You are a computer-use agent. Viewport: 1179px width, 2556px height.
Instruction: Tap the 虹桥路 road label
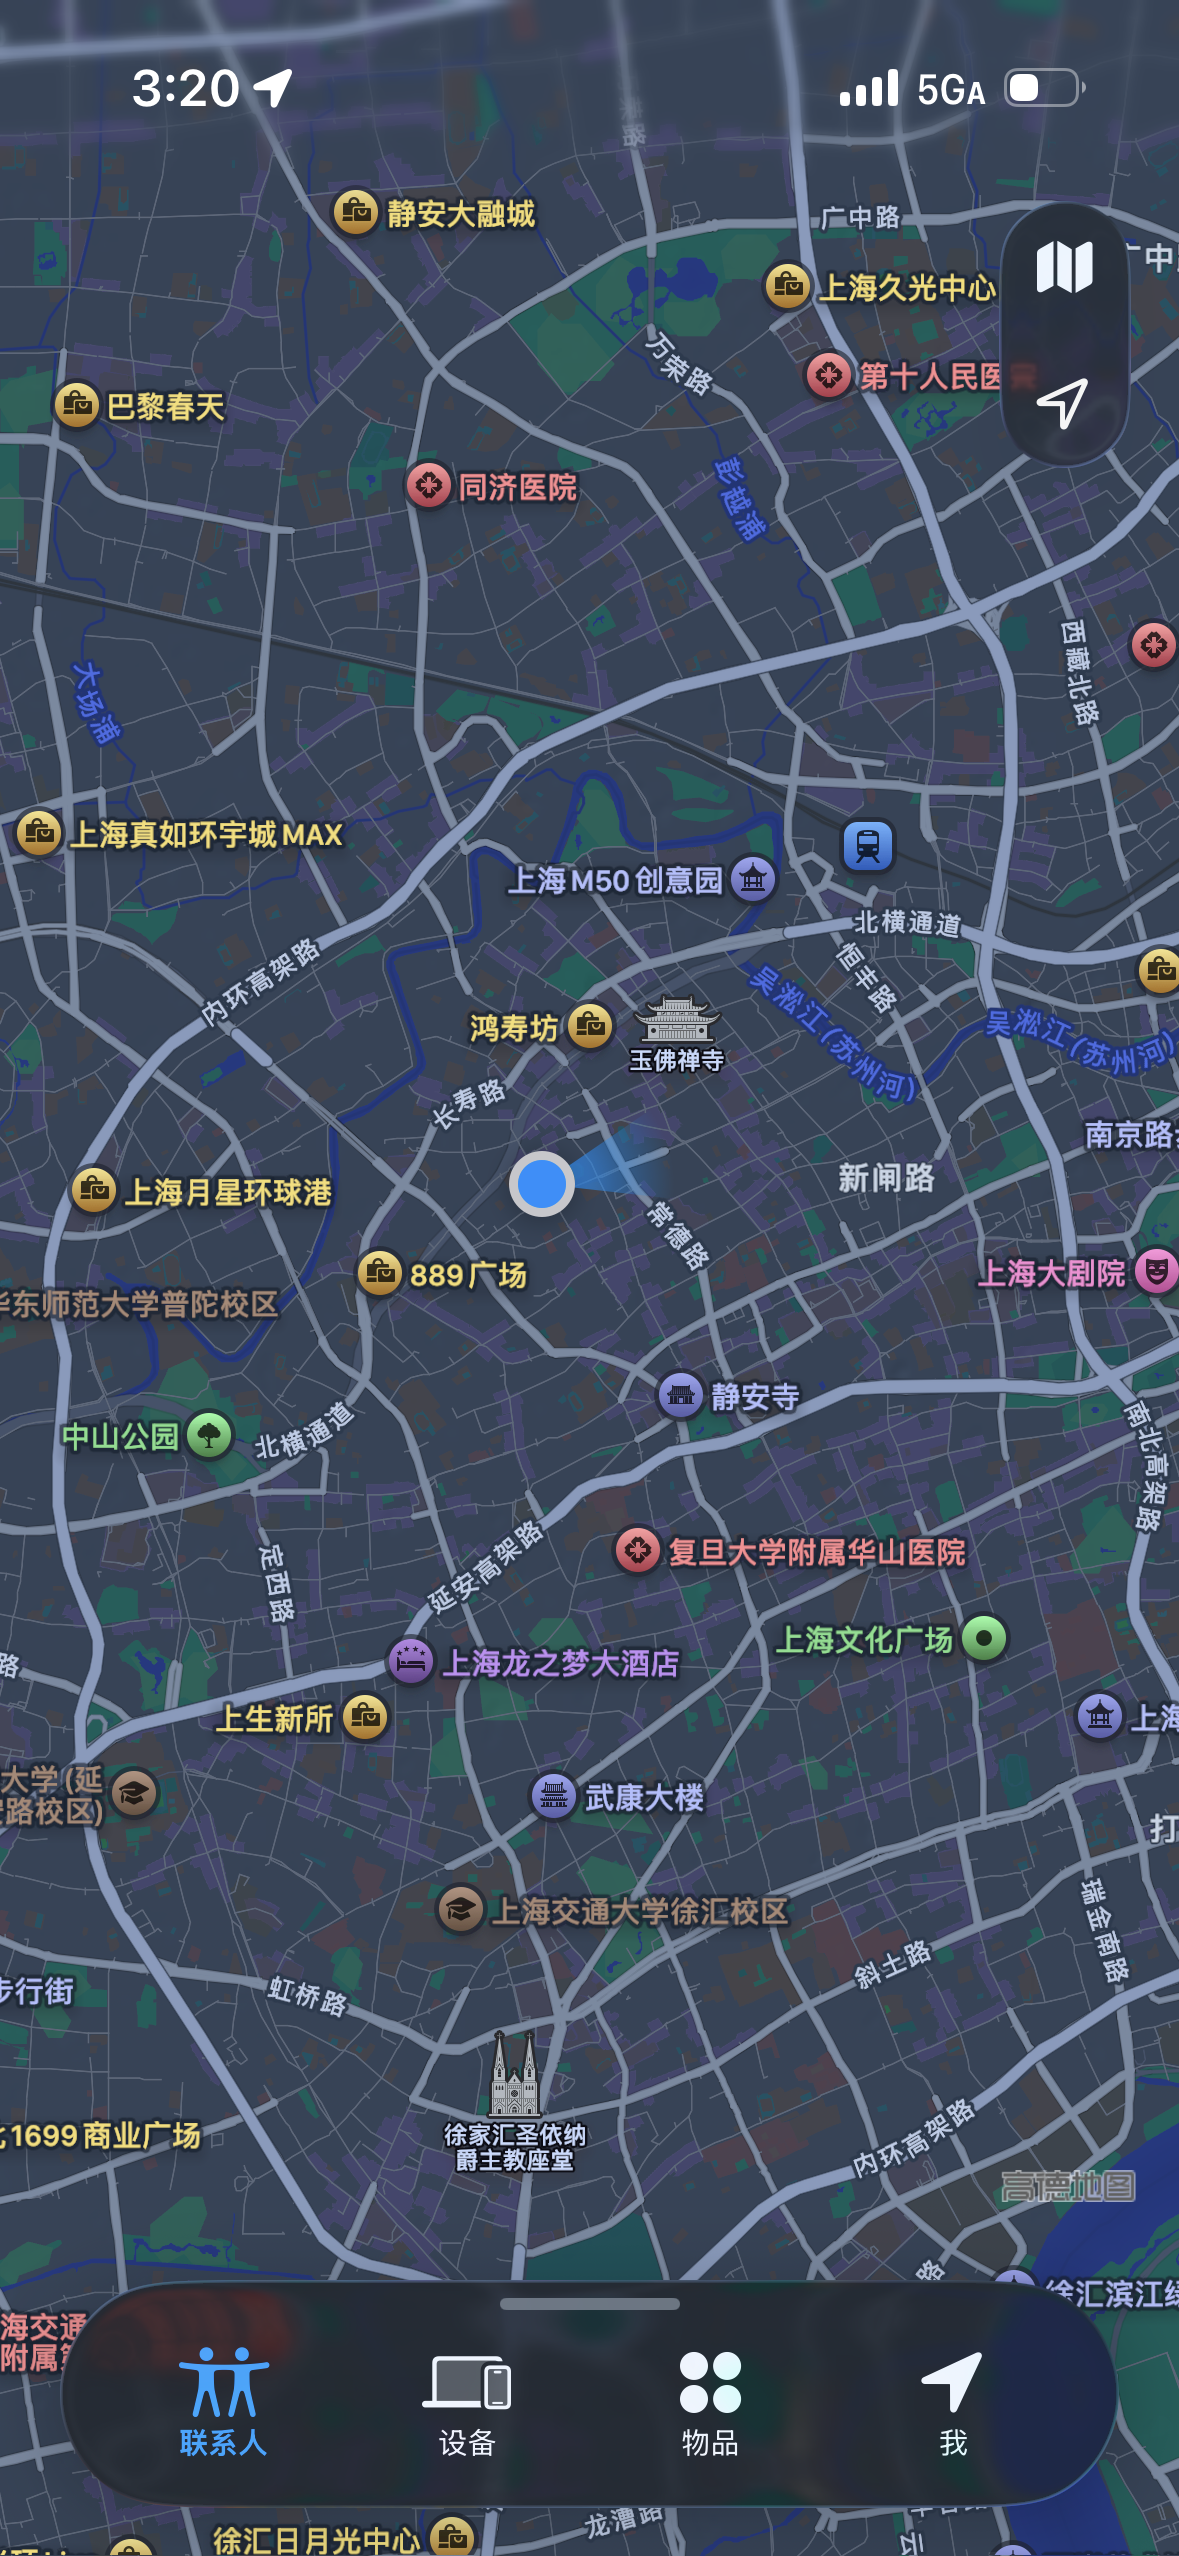(307, 1996)
